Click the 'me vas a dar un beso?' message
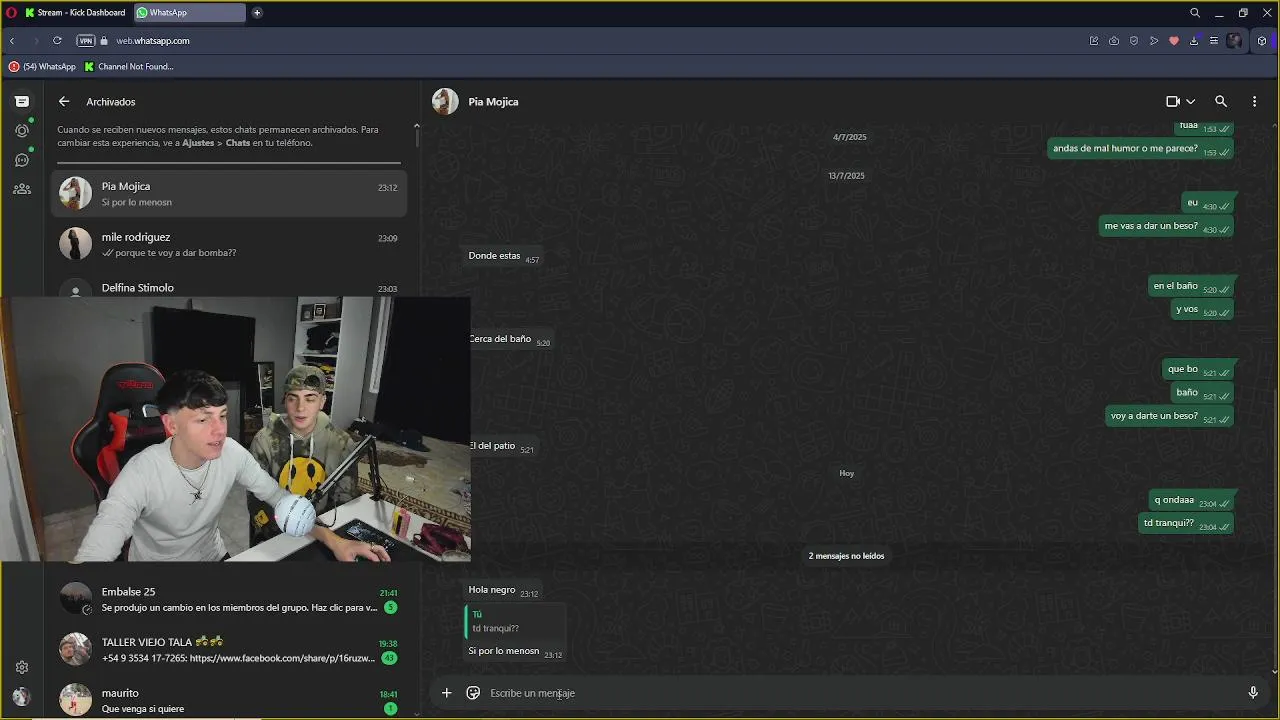1280x720 pixels. click(1164, 226)
